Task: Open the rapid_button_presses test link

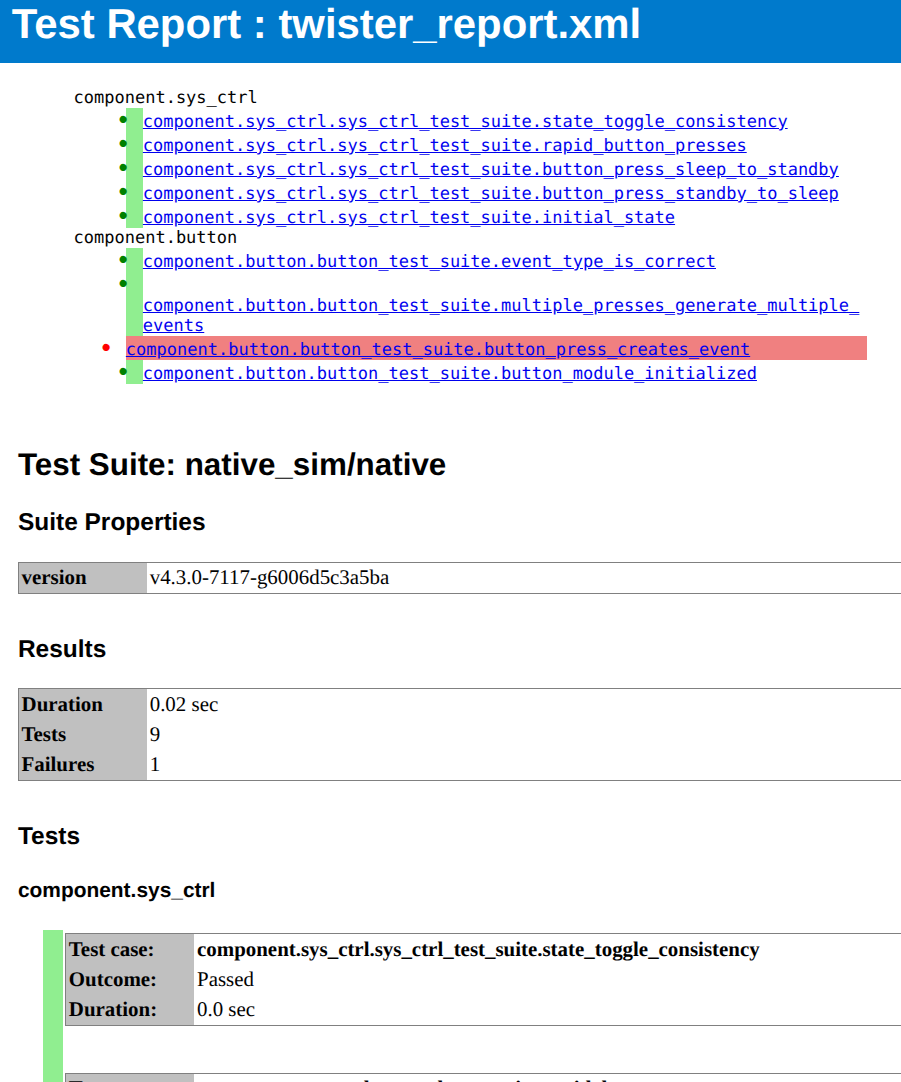Action: tap(444, 145)
